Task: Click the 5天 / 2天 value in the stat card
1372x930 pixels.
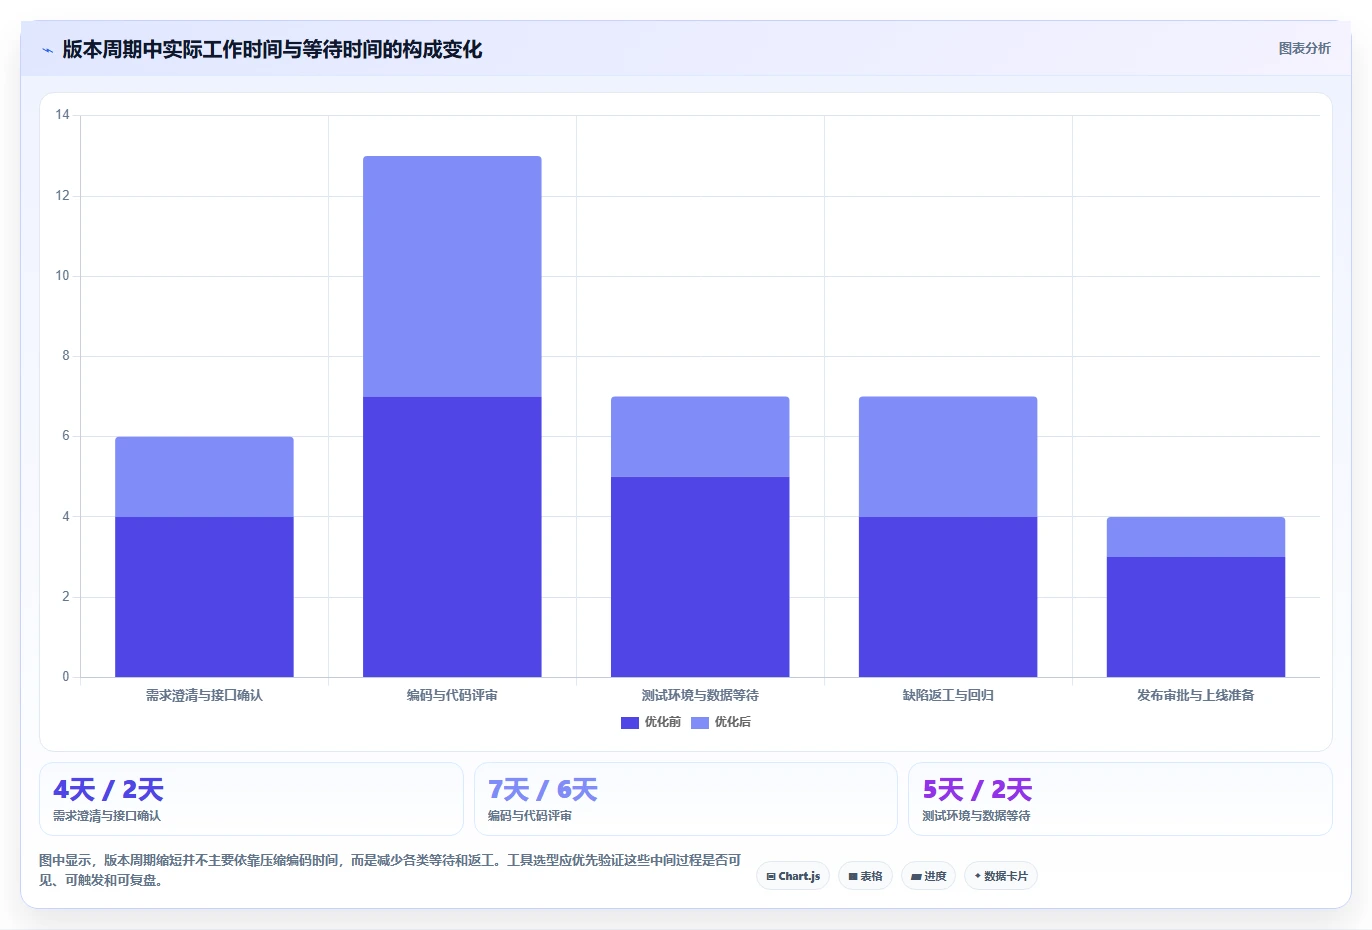Action: tap(977, 790)
